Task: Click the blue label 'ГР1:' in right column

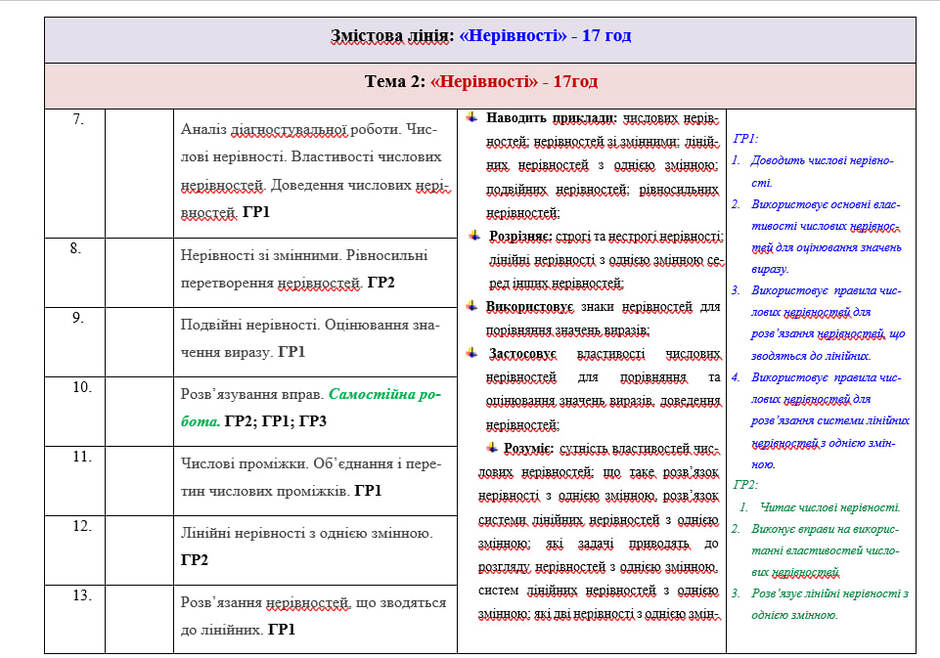Action: [745, 139]
